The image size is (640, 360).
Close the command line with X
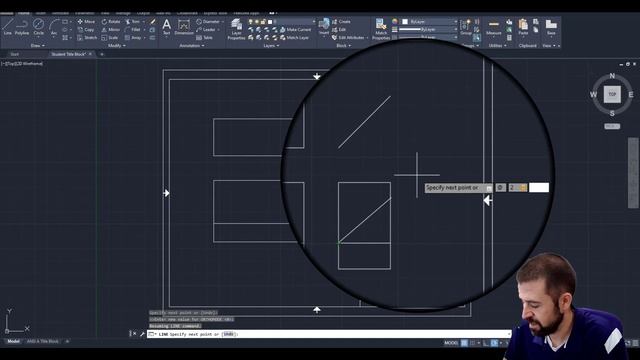[135, 334]
